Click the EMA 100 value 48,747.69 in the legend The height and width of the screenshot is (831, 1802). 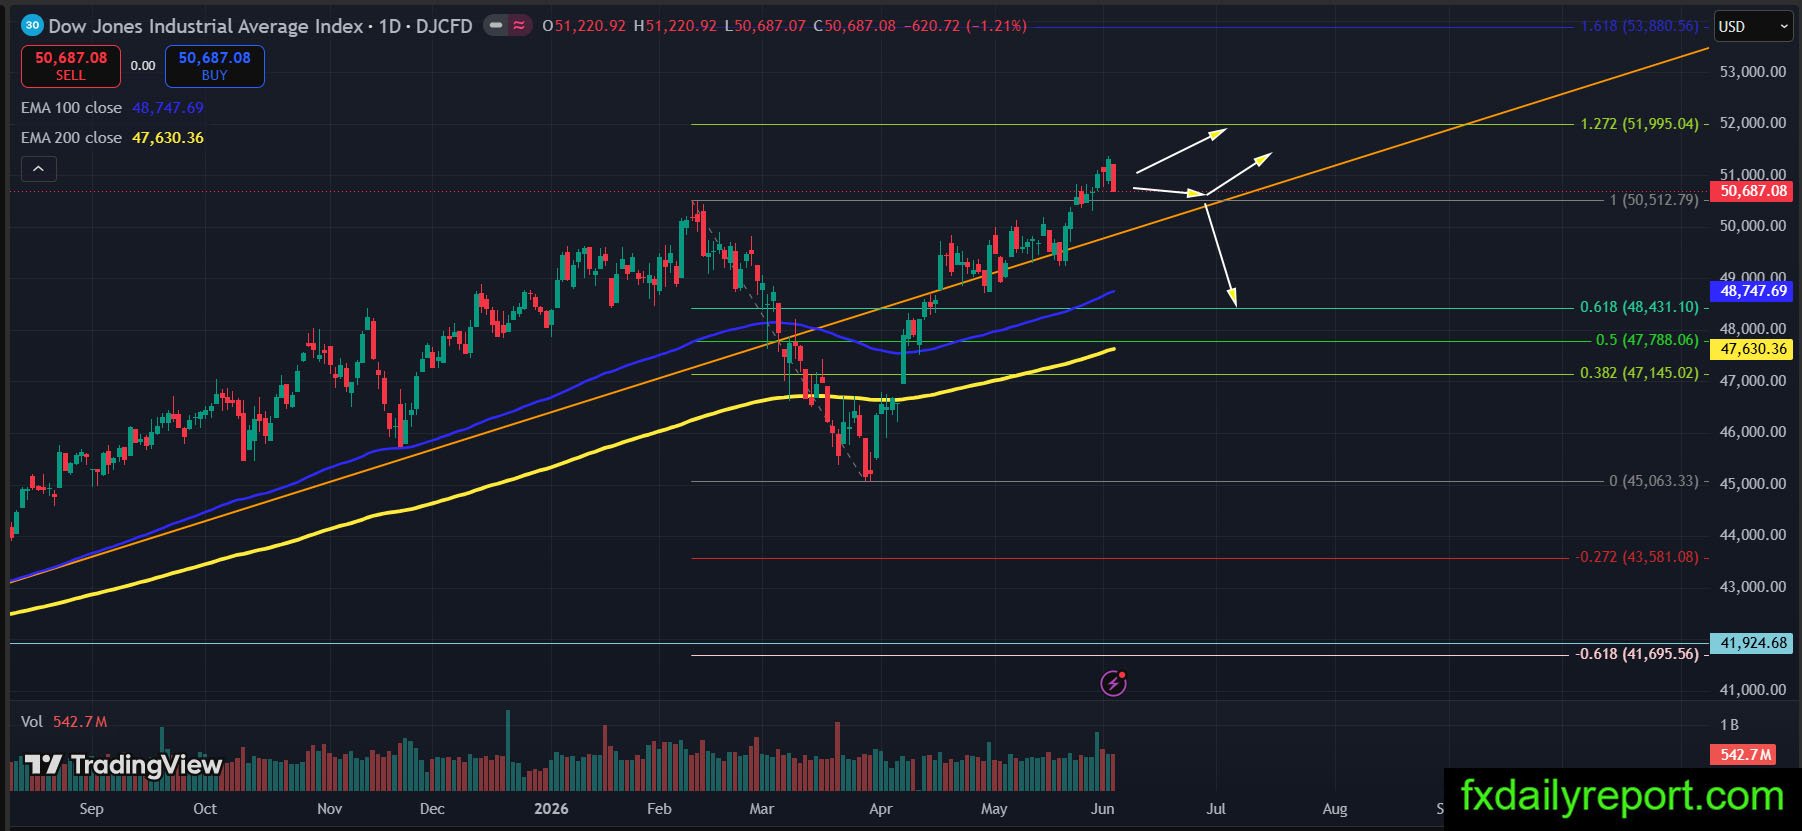coord(168,108)
